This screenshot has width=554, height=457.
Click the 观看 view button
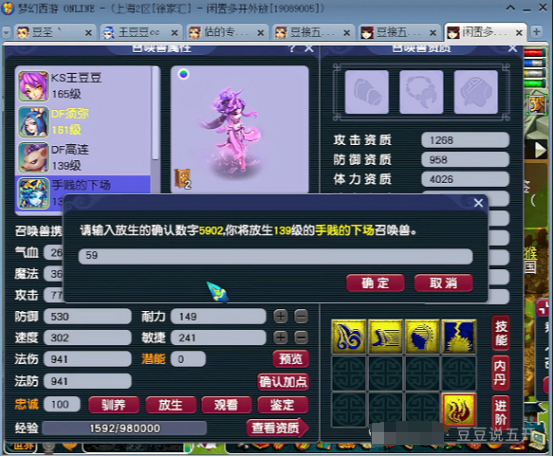[x=226, y=405]
